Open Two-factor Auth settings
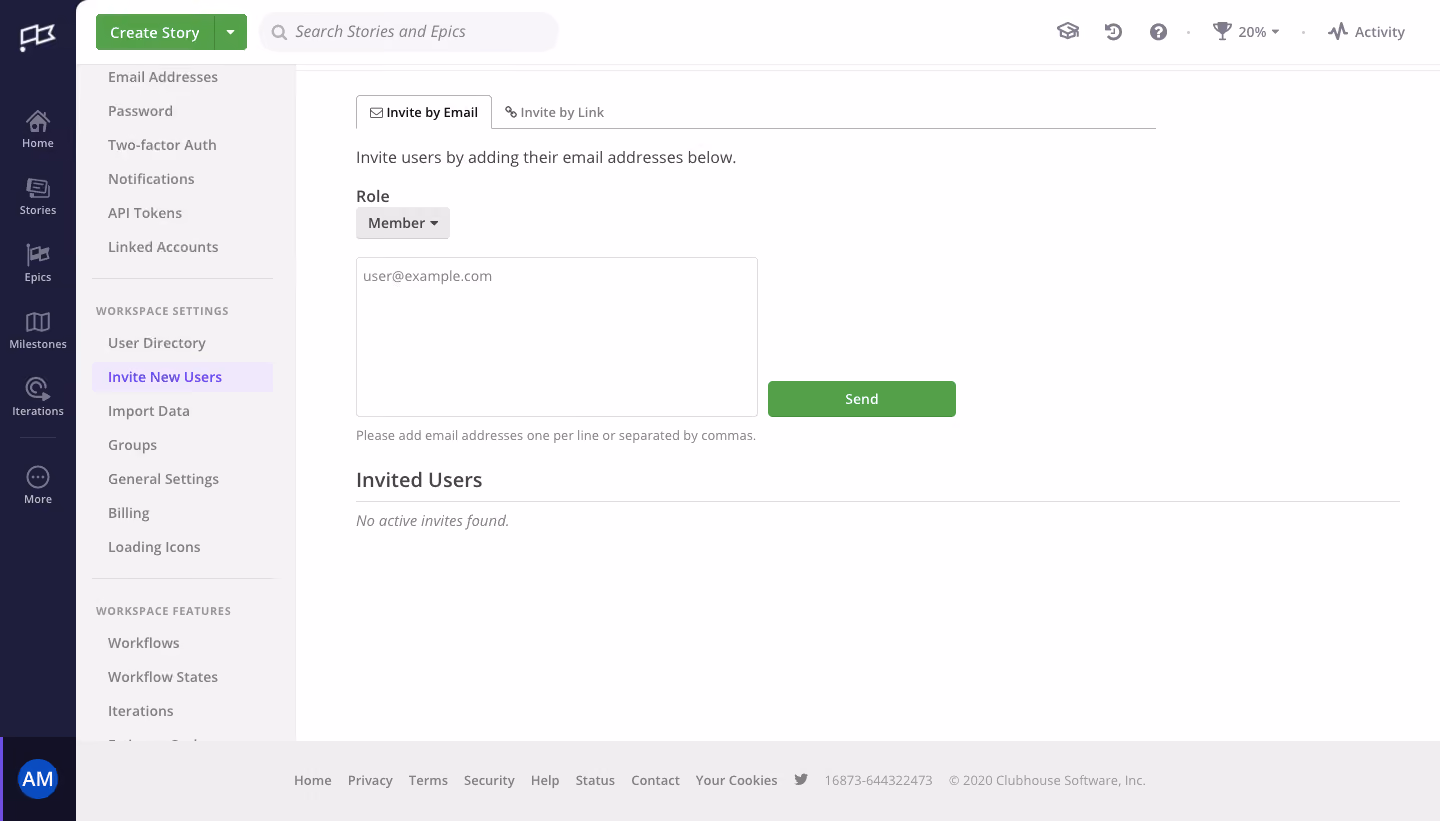Screen dimensions: 1440x821 (x=162, y=145)
